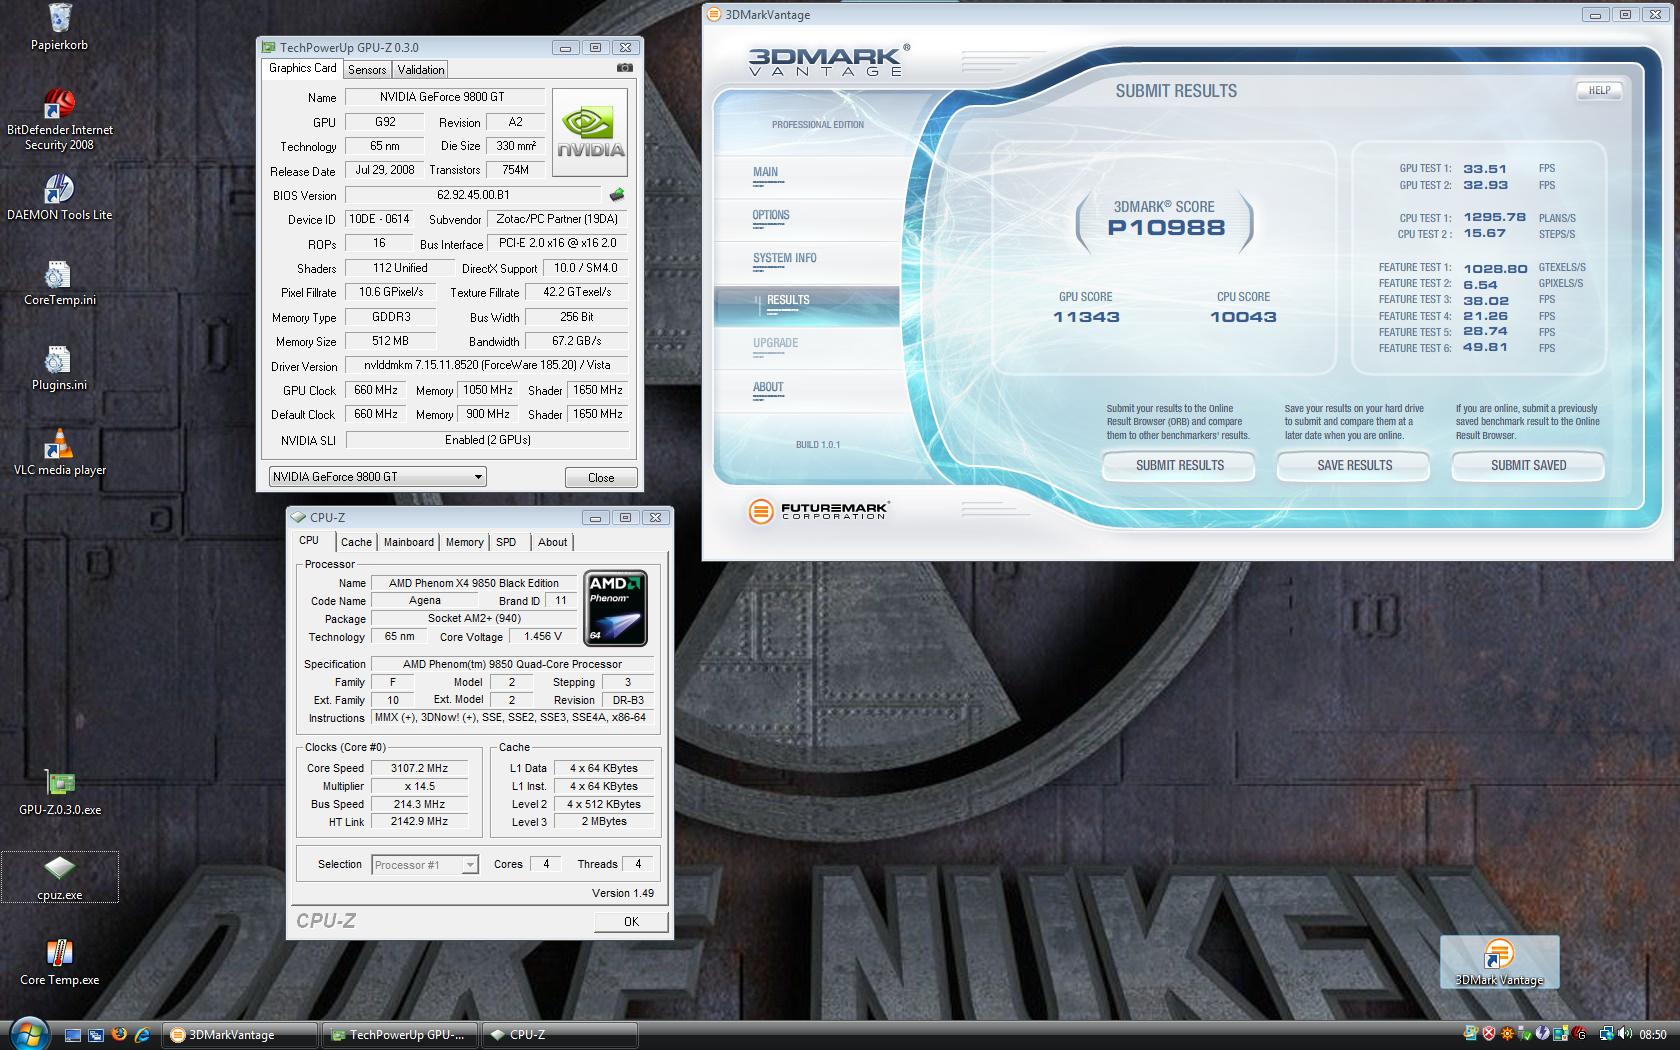1680x1050 pixels.
Task: Open the Mainboard tab in CPU-Z
Action: click(409, 542)
